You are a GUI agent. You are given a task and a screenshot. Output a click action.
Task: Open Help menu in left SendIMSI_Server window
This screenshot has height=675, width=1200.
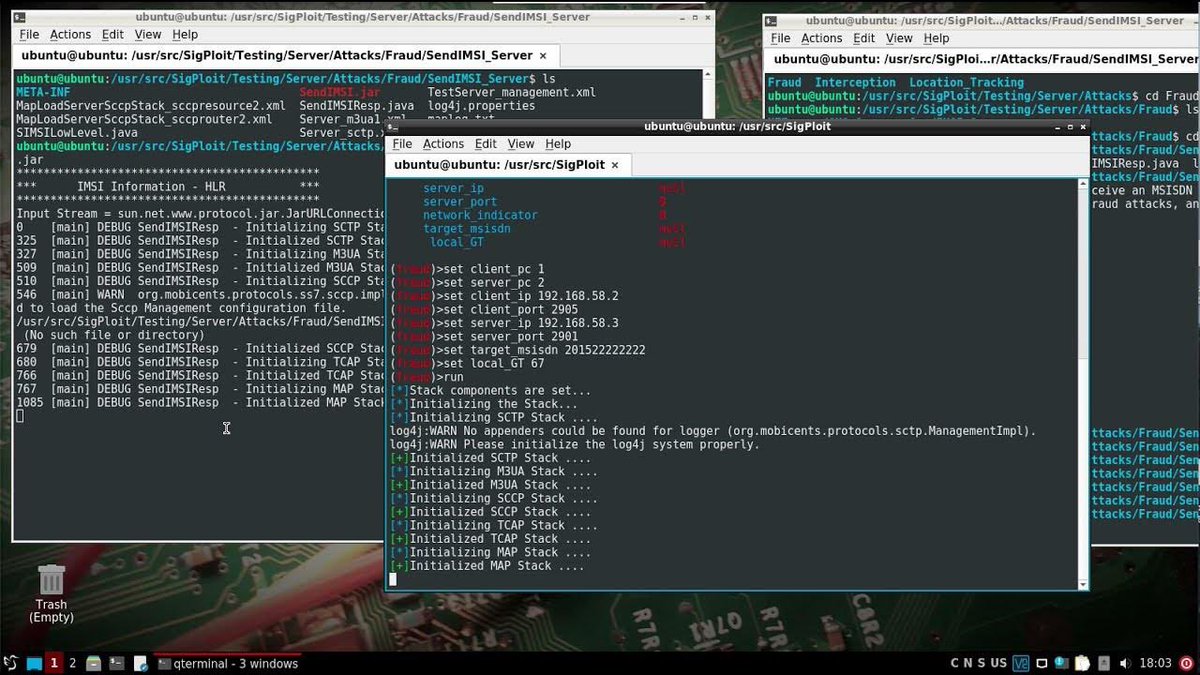tap(185, 35)
